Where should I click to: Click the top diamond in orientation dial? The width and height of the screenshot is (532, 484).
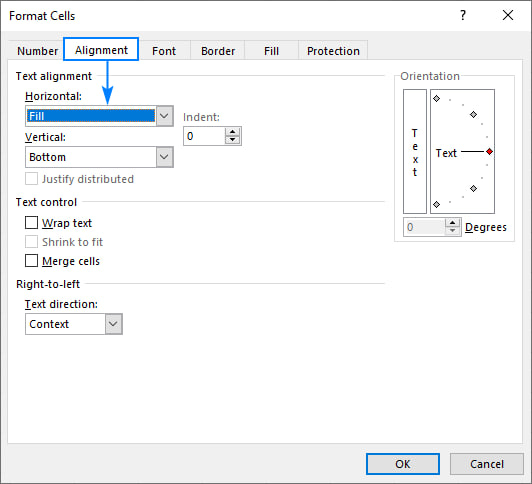pos(437,99)
